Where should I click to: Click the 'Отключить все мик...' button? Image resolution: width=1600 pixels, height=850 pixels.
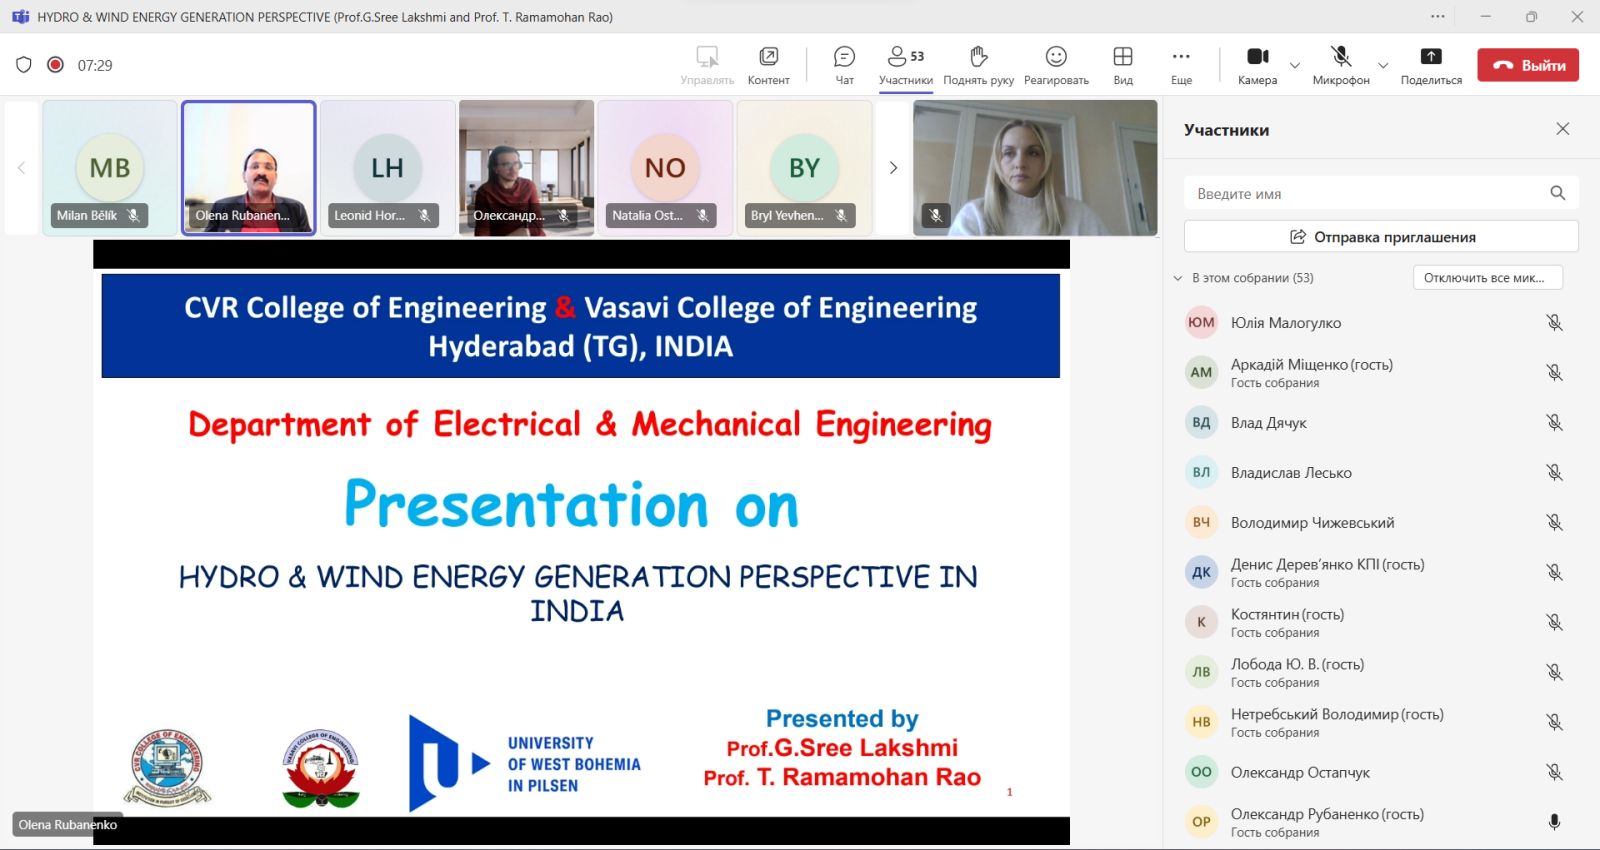[1487, 278]
